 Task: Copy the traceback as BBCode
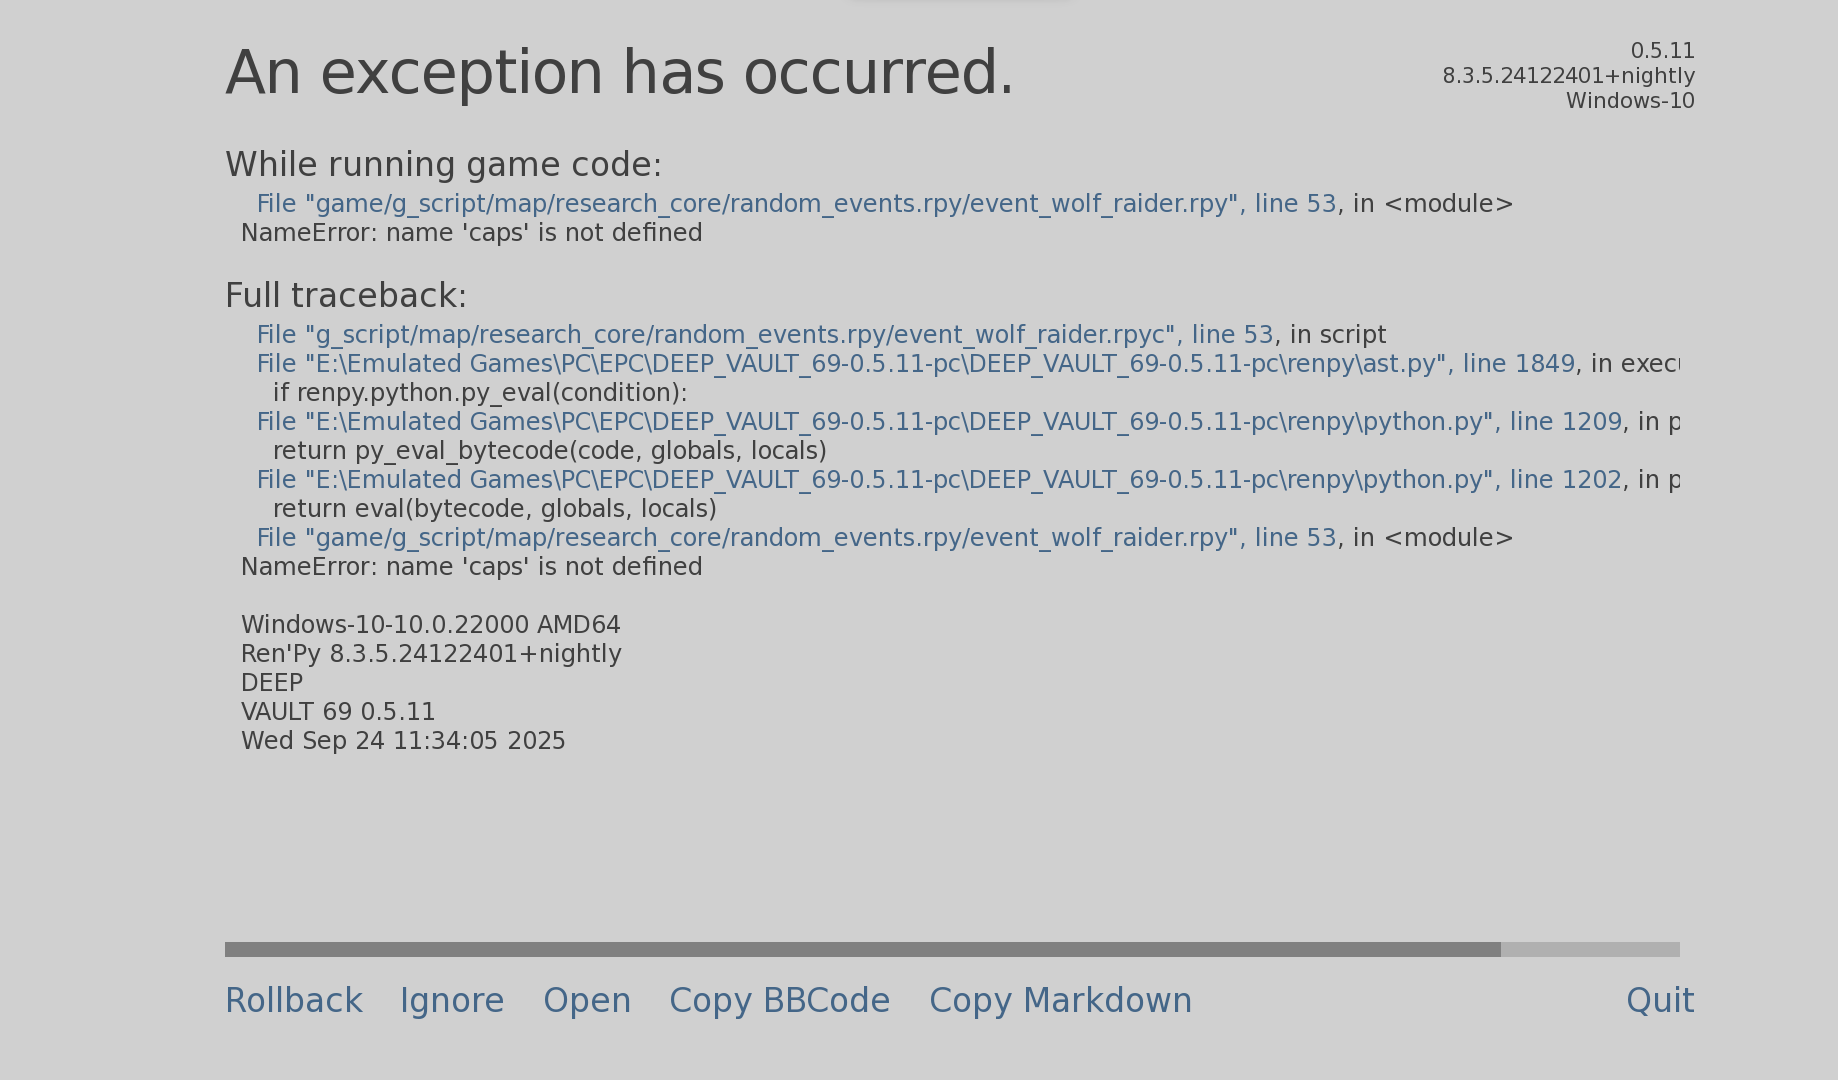point(779,1001)
